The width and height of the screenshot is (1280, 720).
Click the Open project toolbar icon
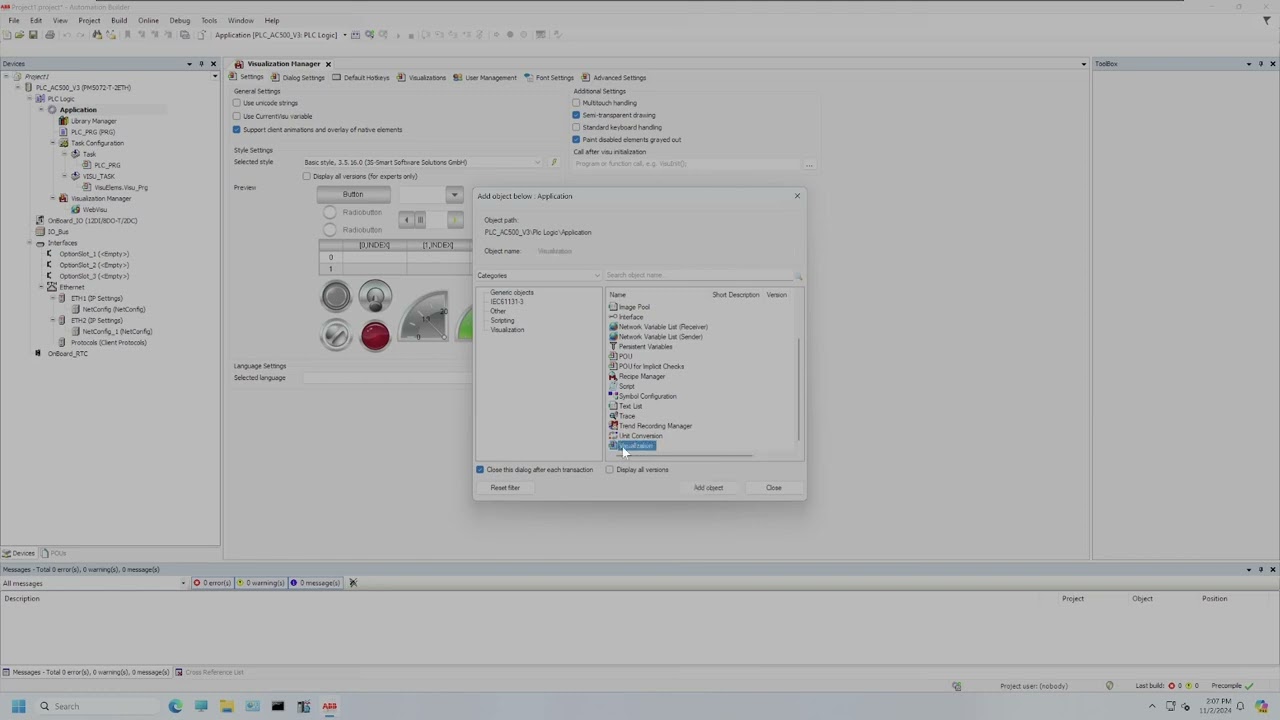tap(19, 35)
